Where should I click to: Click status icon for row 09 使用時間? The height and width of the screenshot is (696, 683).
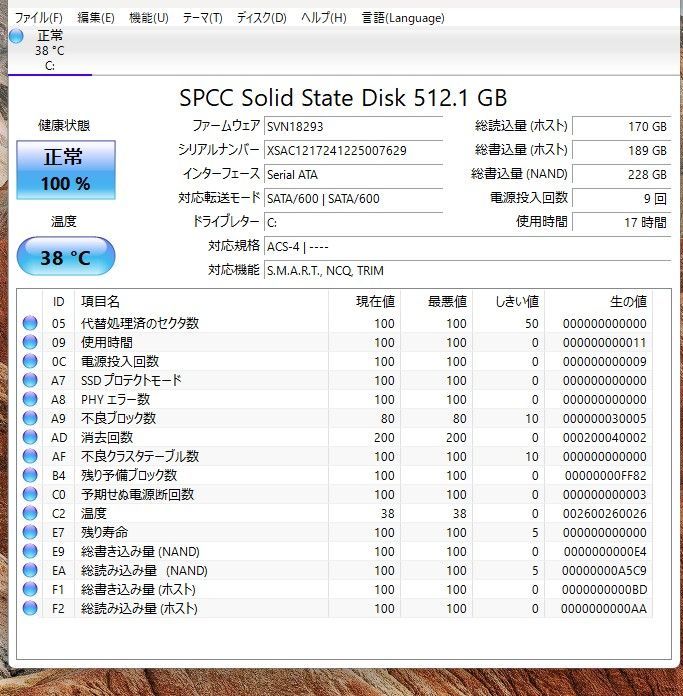click(30, 342)
